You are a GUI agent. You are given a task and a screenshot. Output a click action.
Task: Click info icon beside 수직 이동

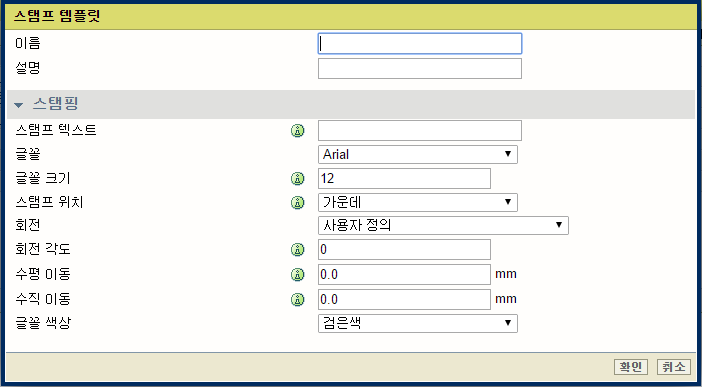tap(298, 299)
